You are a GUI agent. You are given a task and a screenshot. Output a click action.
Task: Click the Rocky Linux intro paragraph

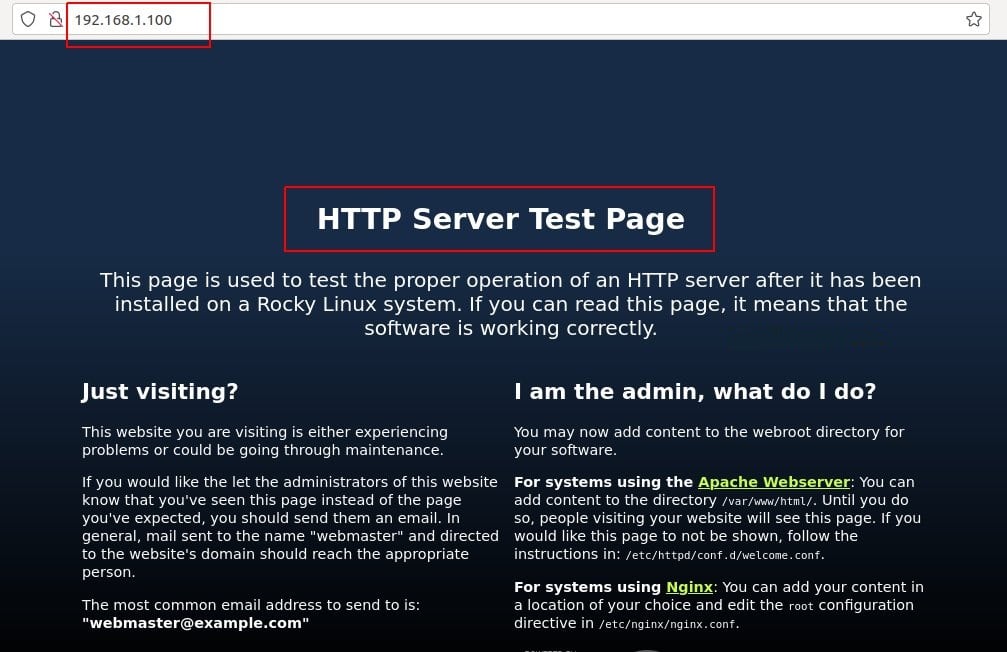pos(511,304)
